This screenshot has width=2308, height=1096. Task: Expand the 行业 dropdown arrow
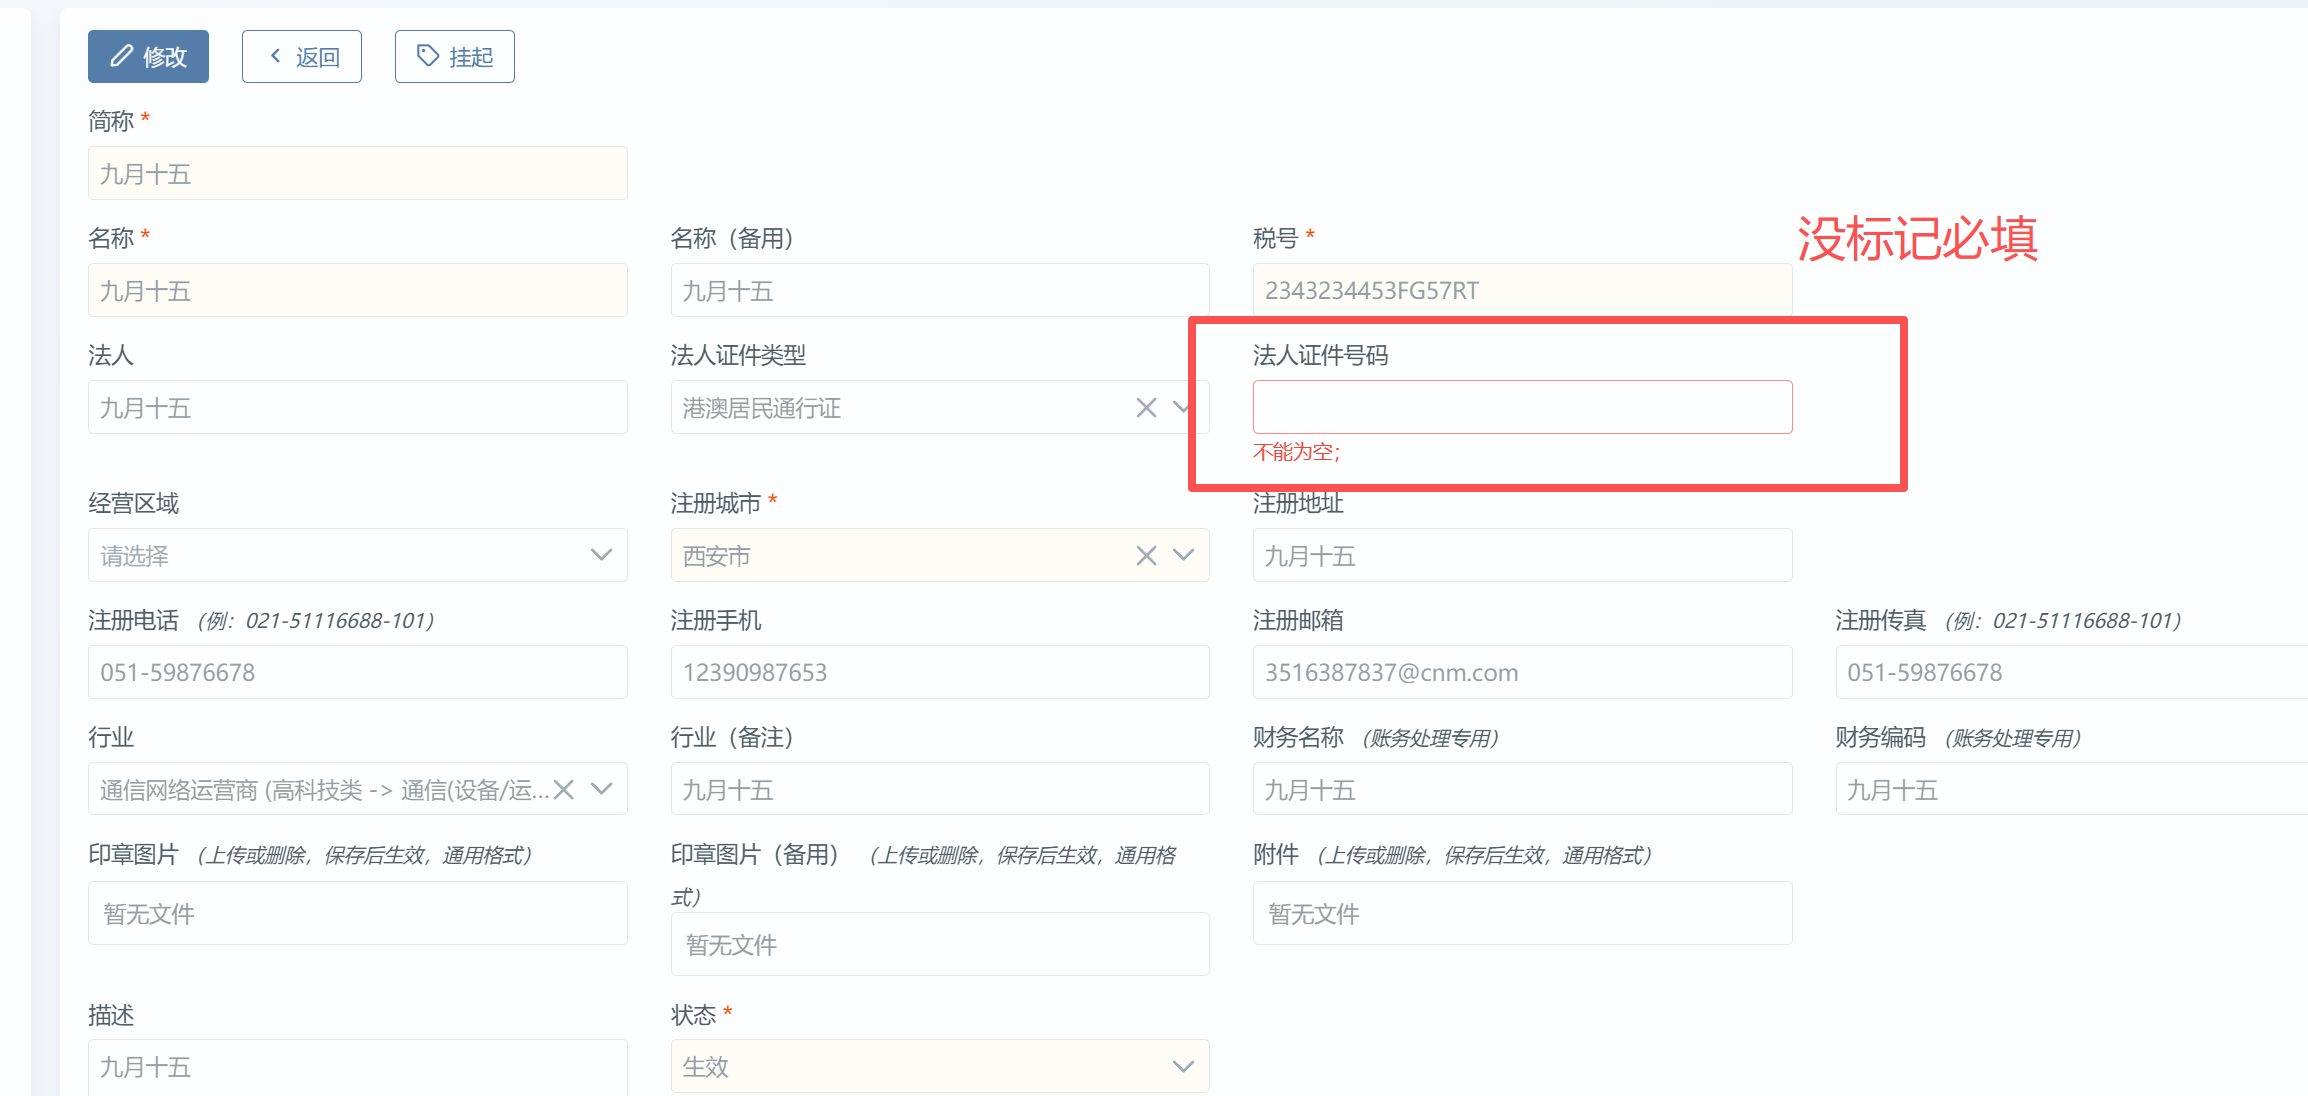pos(601,789)
